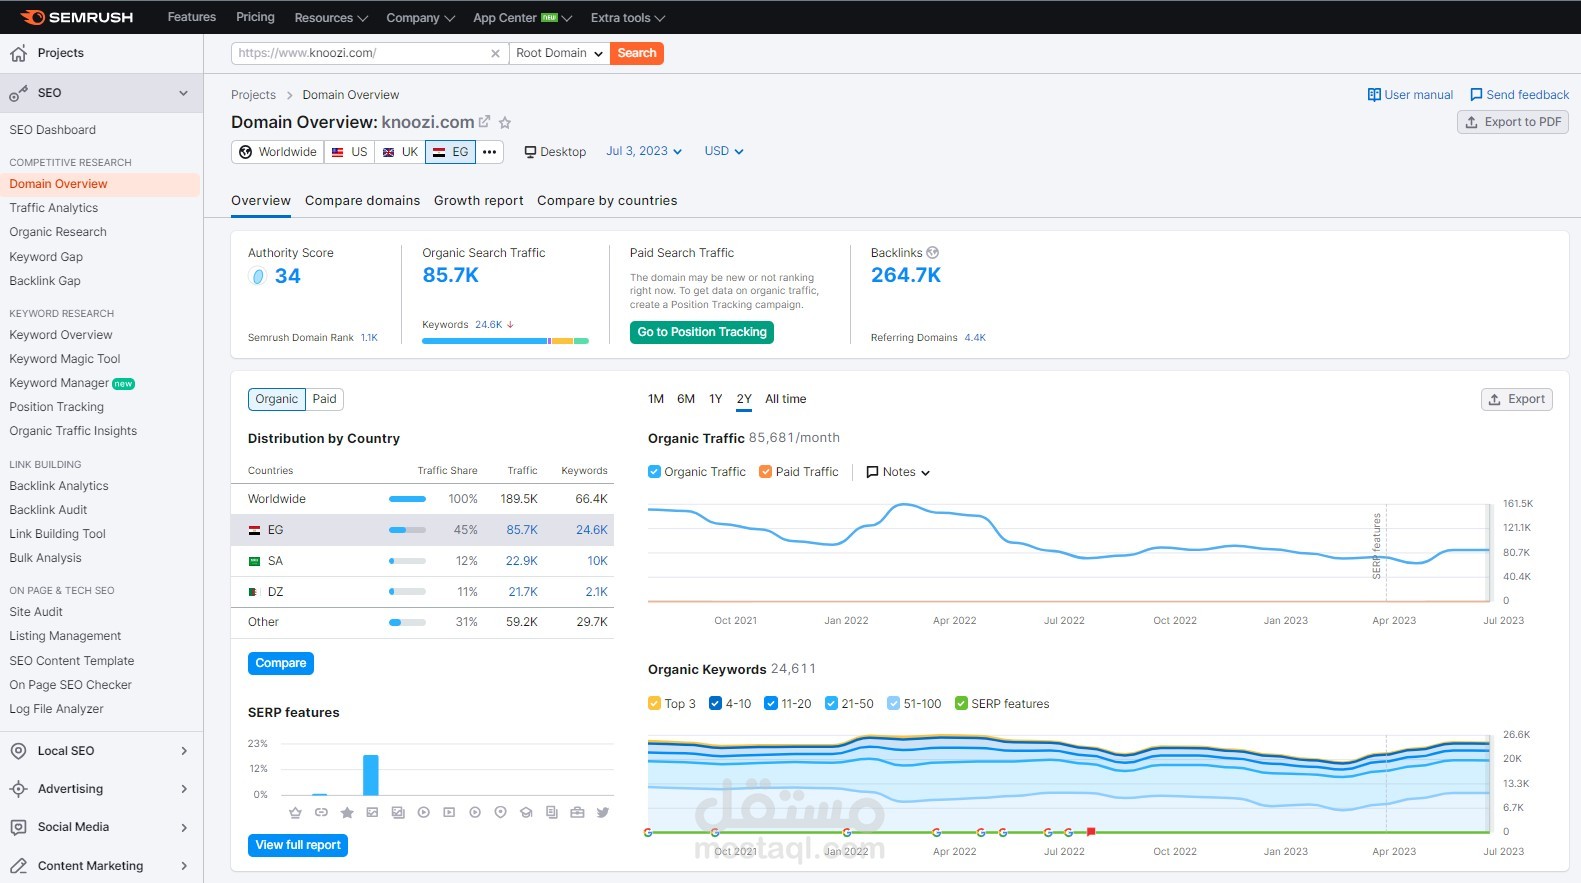Open more countries ellipsis button
The width and height of the screenshot is (1581, 883).
pos(489,152)
